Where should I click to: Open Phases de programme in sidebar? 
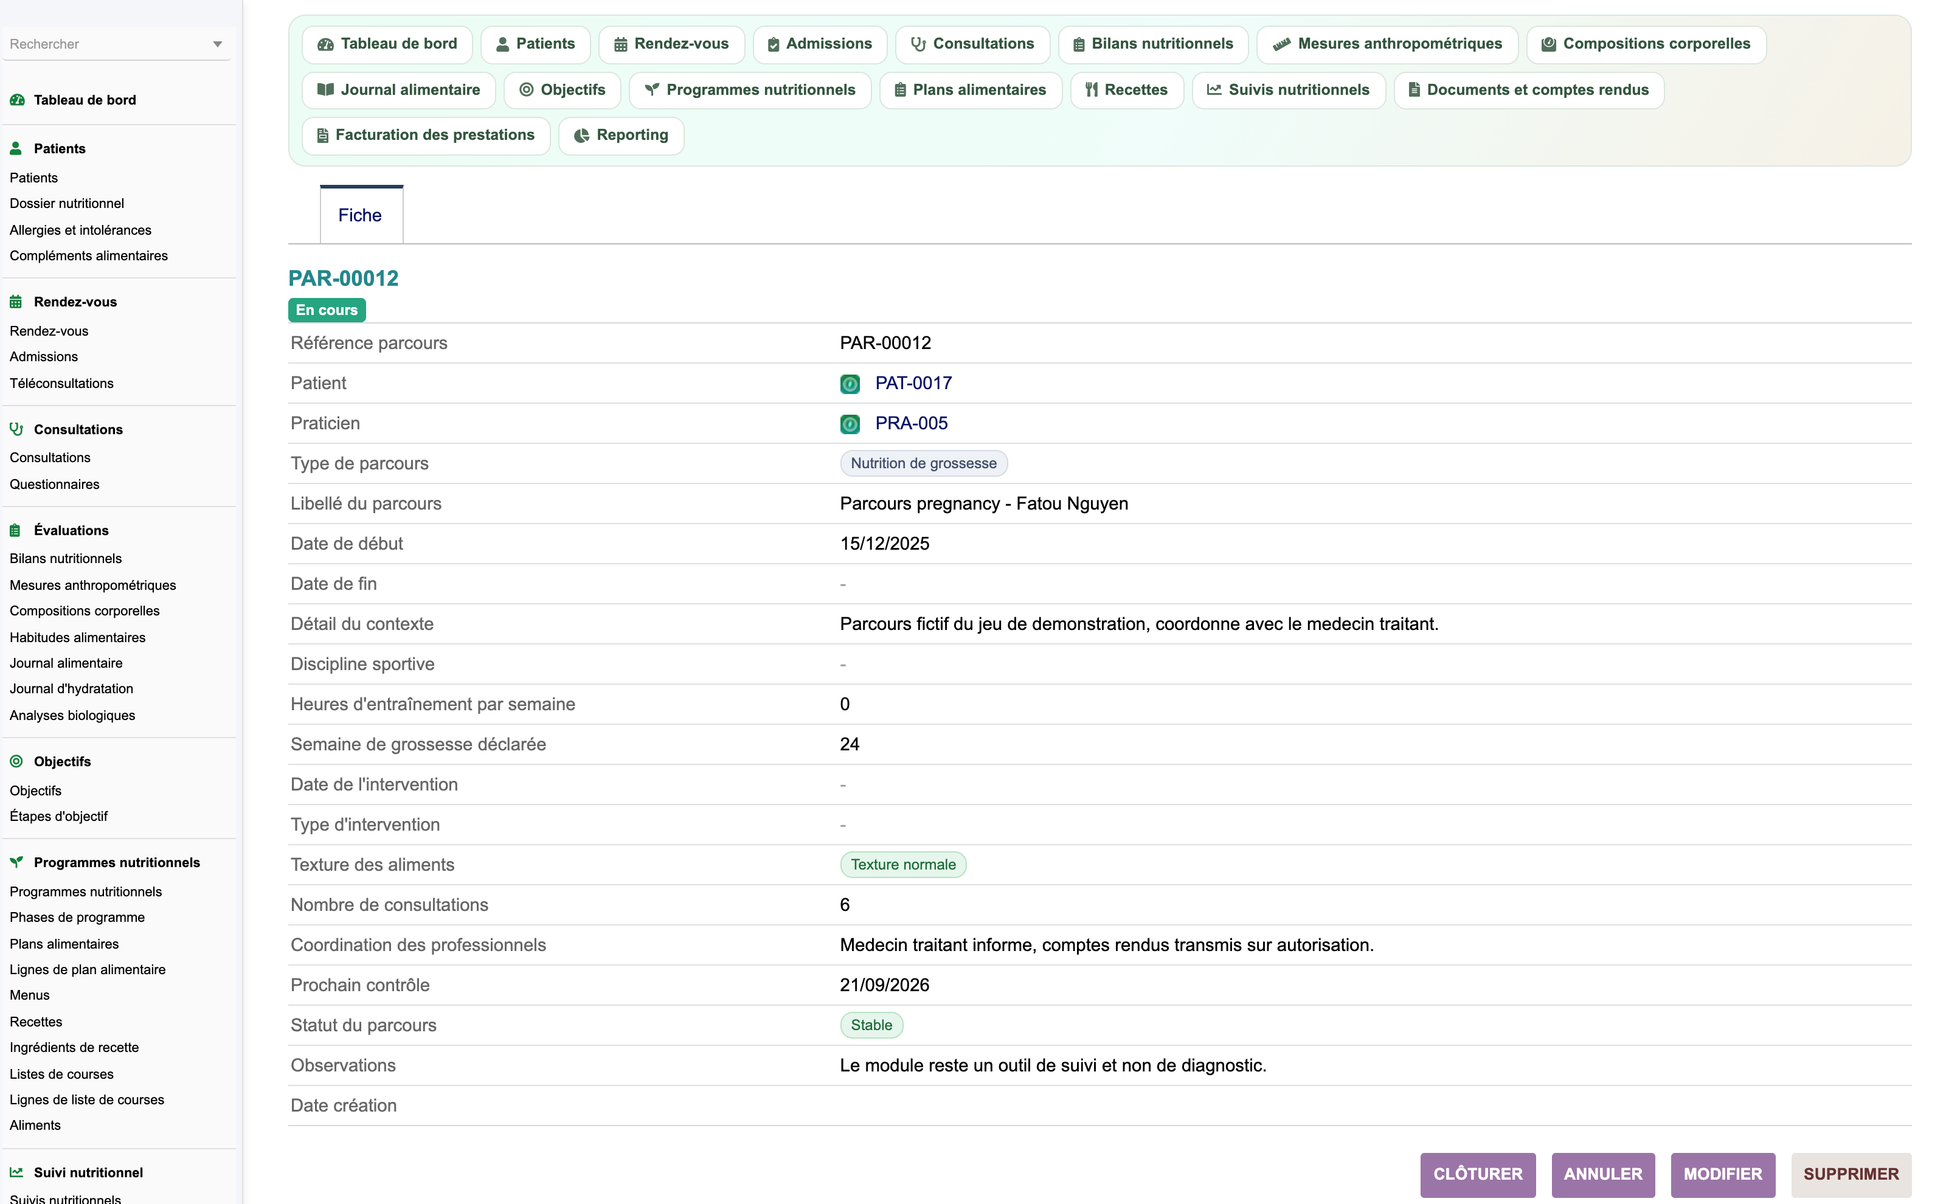tap(77, 918)
